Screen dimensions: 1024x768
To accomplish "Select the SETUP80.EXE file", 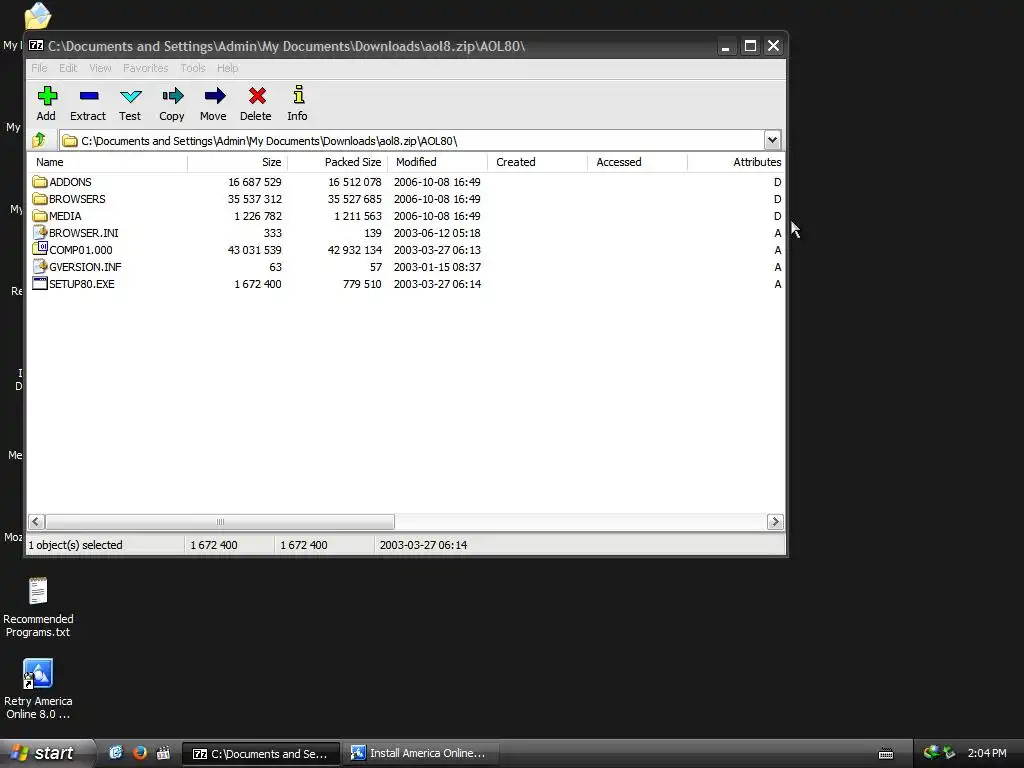I will point(73,284).
